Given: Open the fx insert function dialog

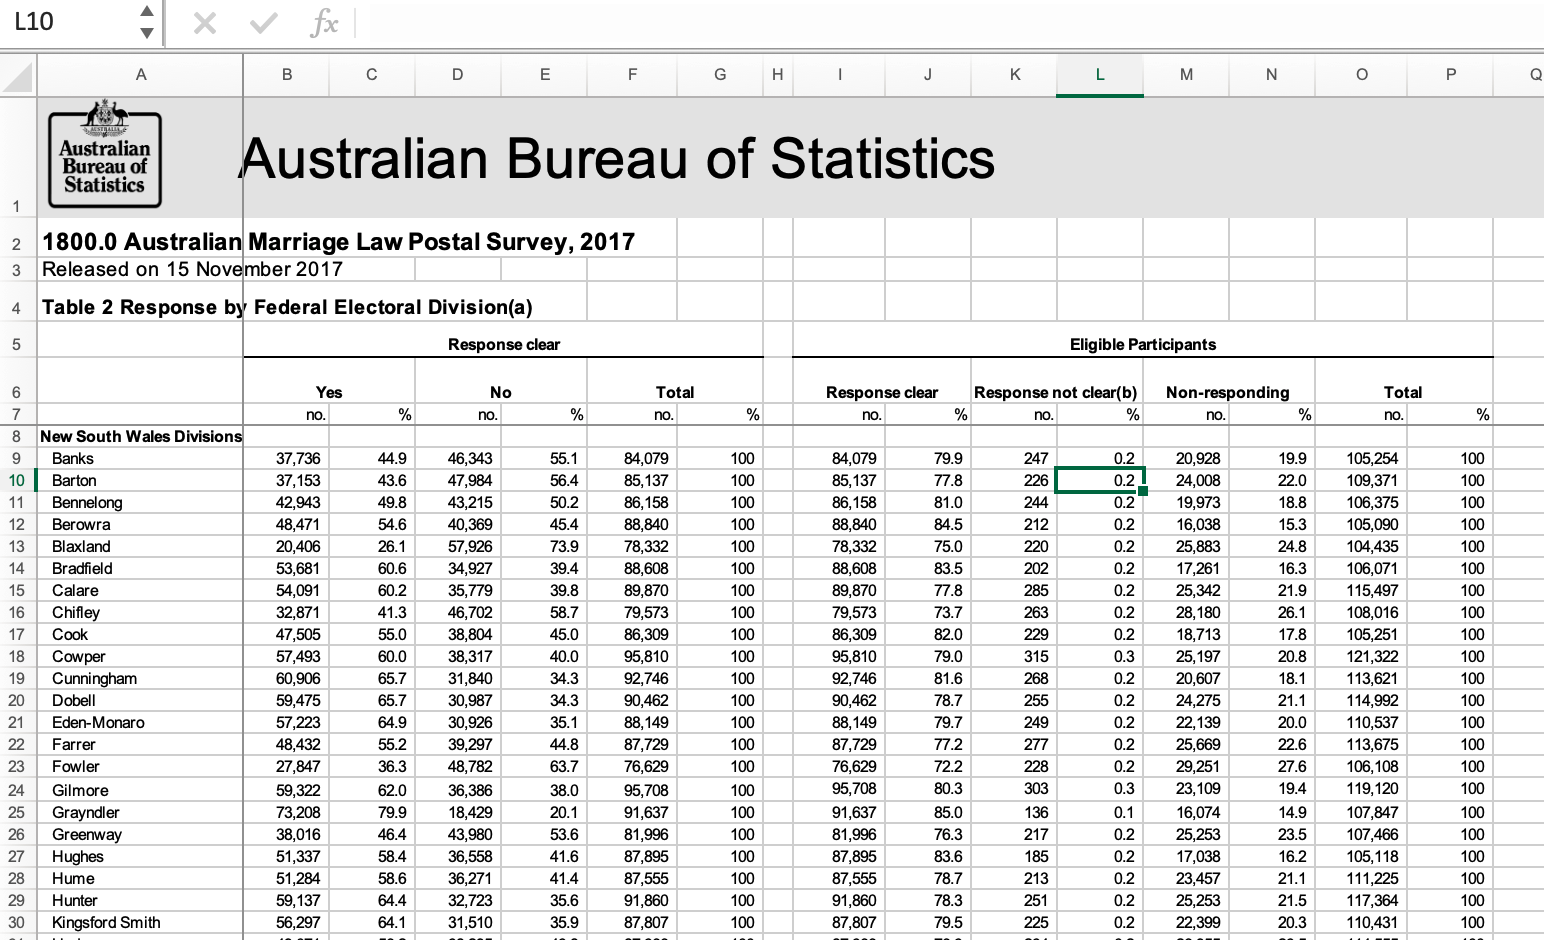Looking at the screenshot, I should coord(324,23).
